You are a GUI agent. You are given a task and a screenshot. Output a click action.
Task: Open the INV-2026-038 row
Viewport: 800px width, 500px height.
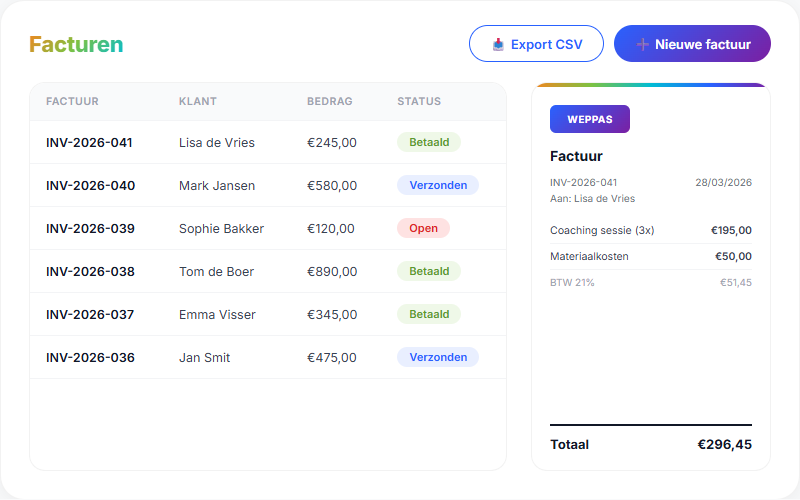90,272
